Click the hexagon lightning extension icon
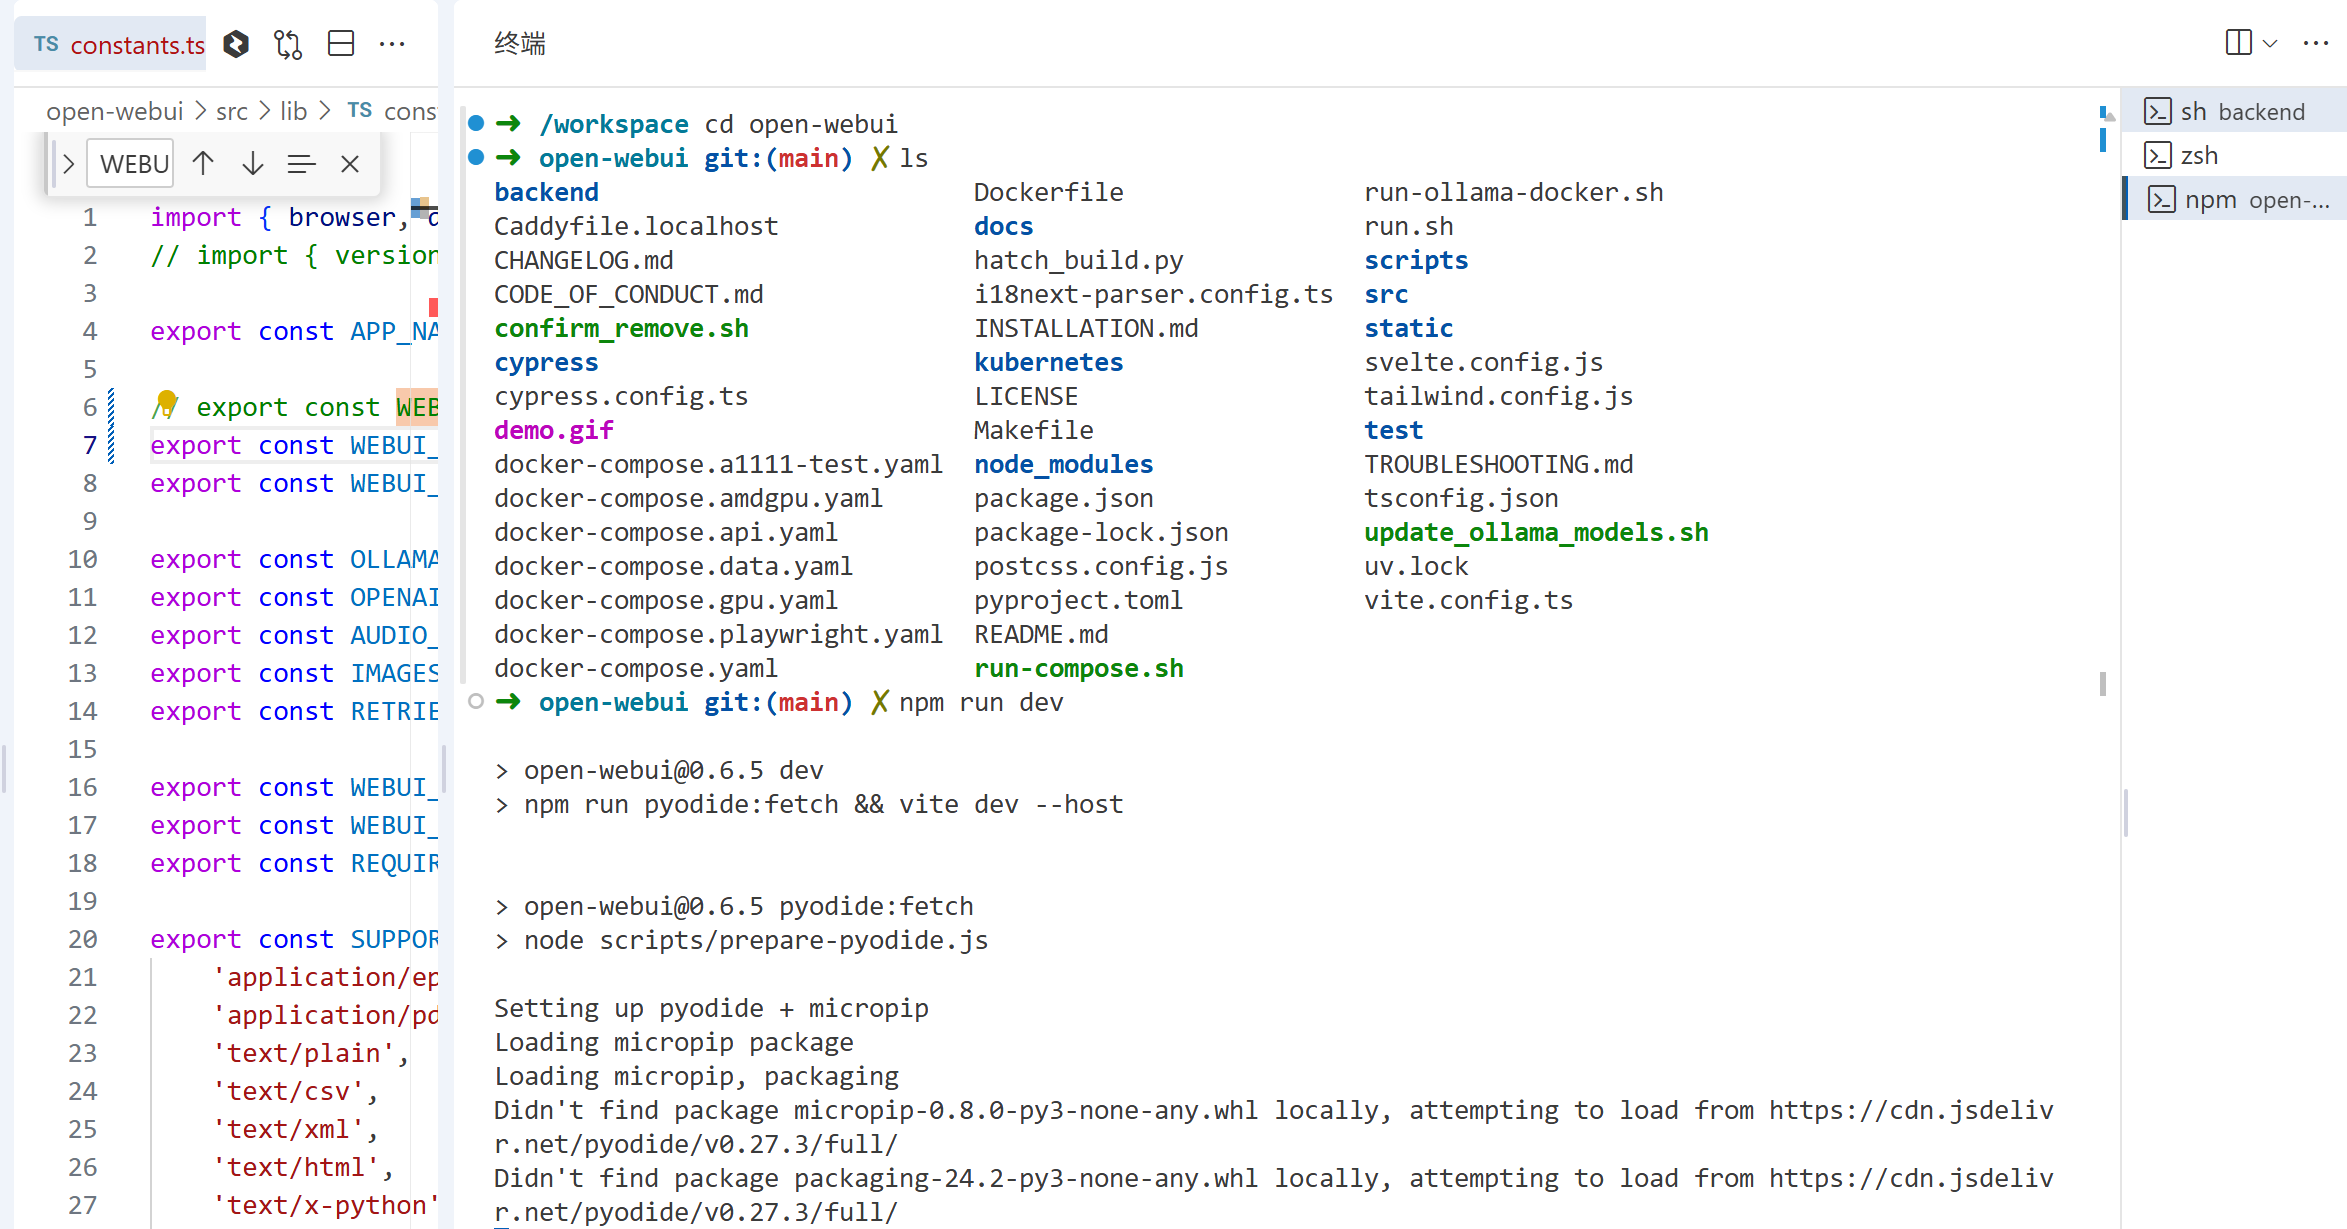 point(236,44)
